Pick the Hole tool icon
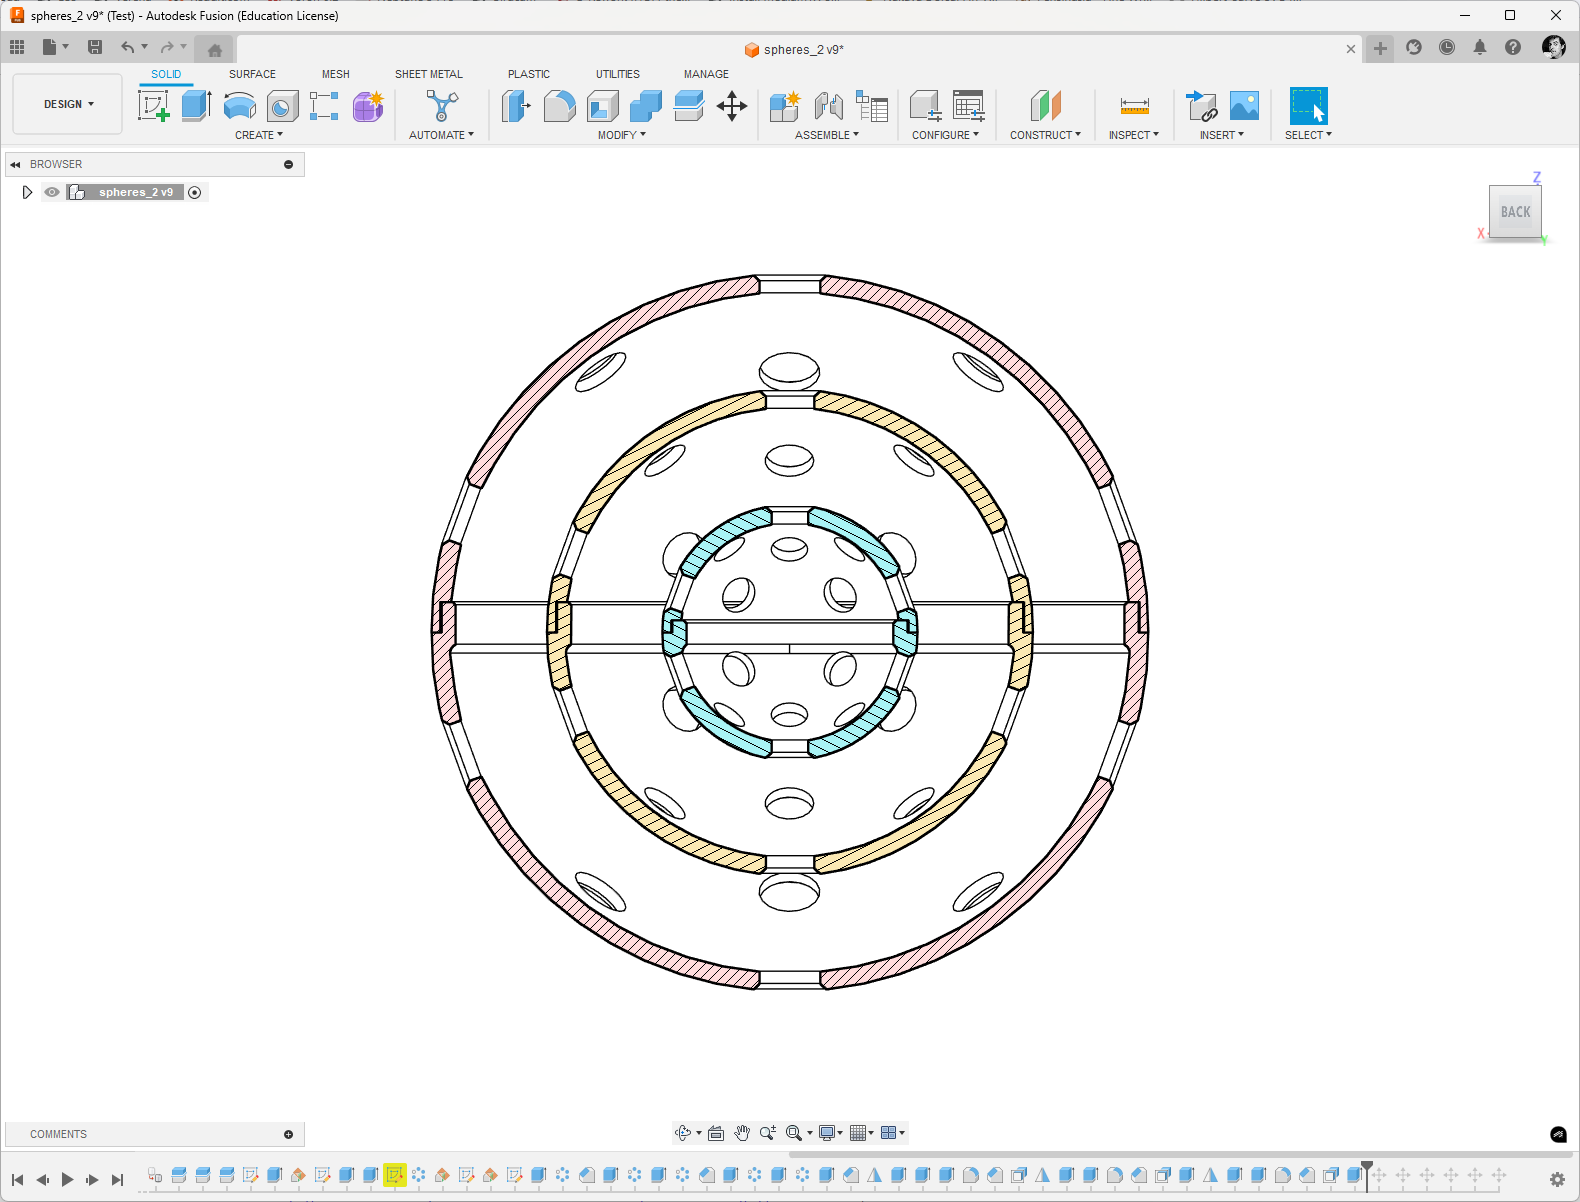1580x1202 pixels. pyautogui.click(x=282, y=106)
